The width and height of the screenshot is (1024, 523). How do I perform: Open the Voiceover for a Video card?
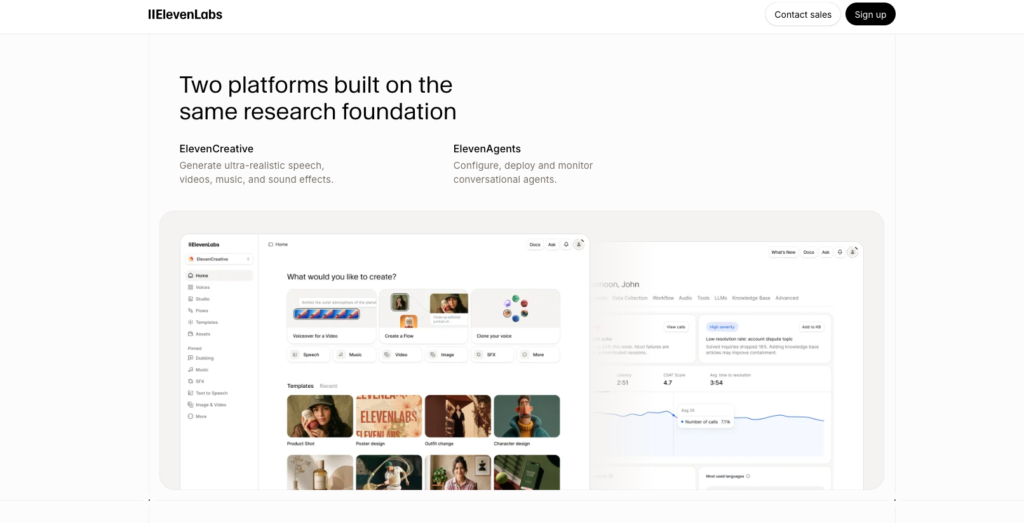coord(332,316)
